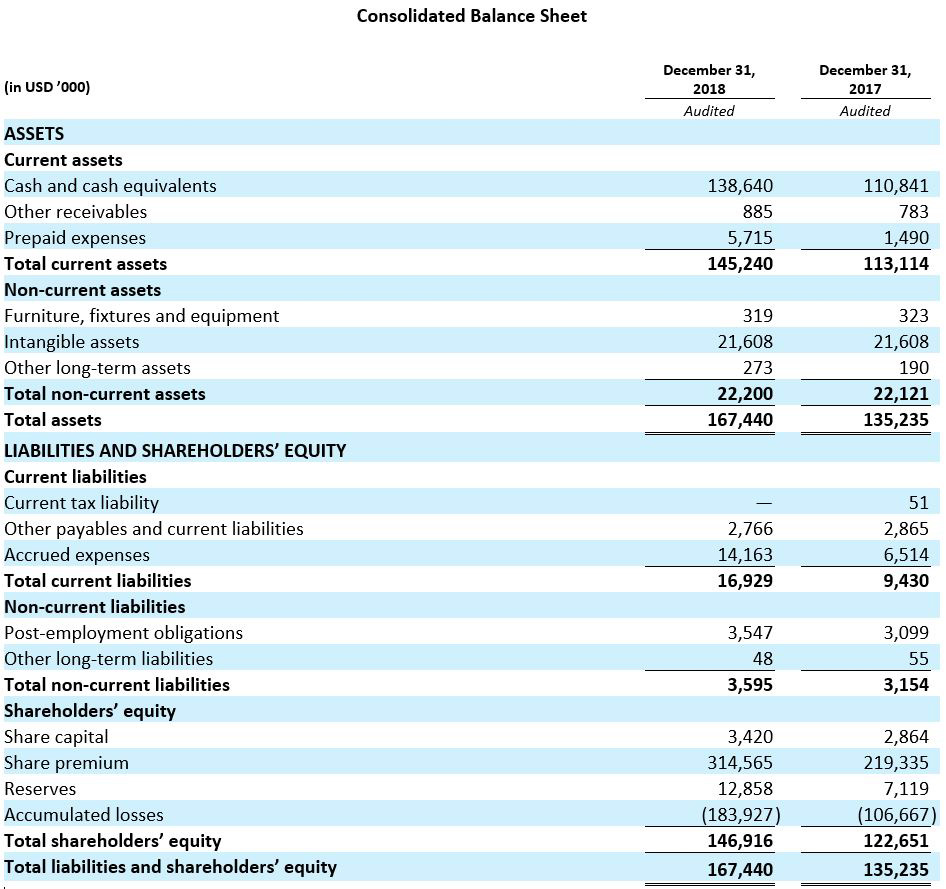Screen dimensions: 946x889
Task: Select 'Total non-current liabilities' label
Action: click(x=117, y=685)
